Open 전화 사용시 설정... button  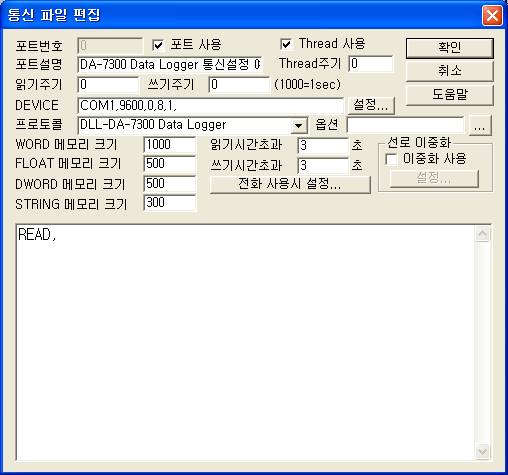click(x=290, y=184)
